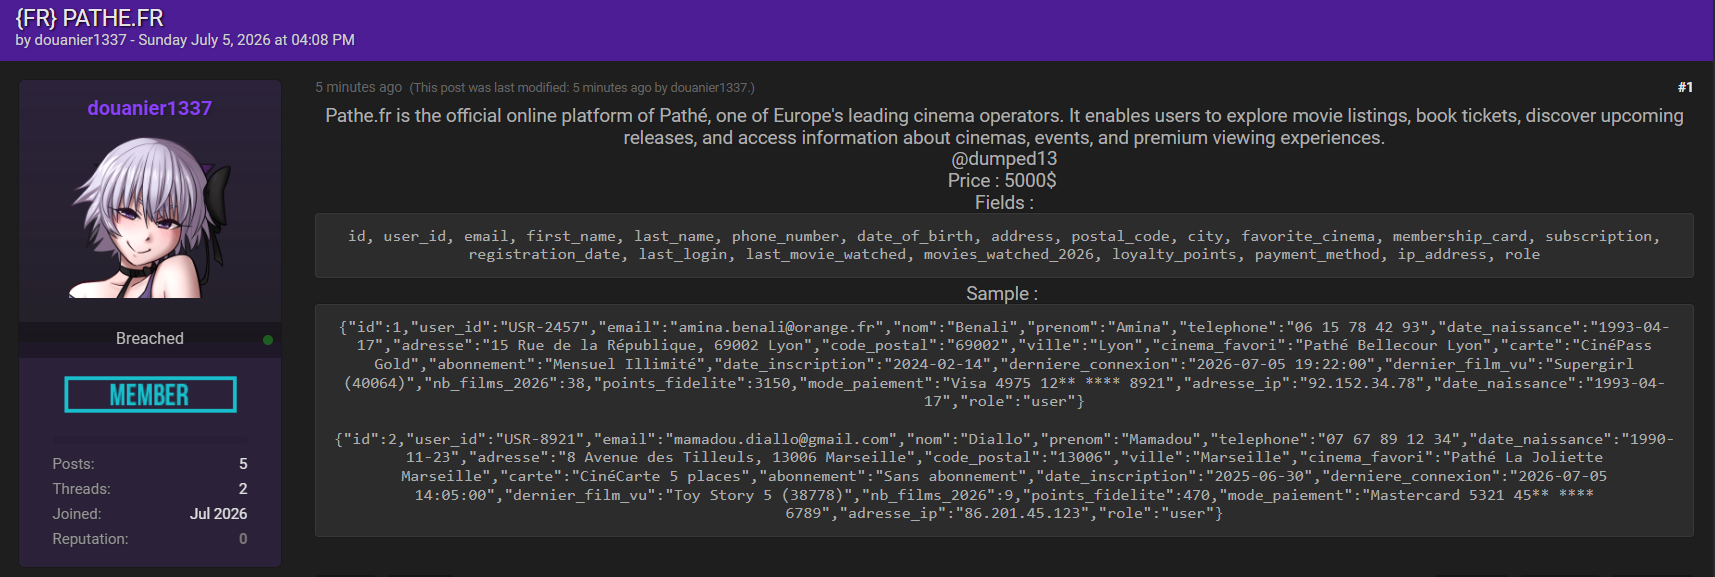Click the green online status dot
Viewport: 1715px width, 577px height.
coord(268,340)
